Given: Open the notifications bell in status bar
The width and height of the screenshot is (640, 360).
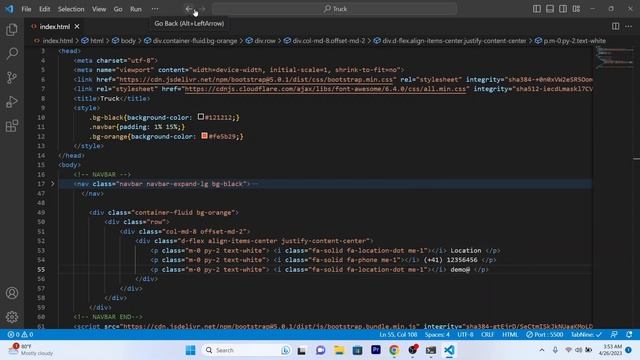Looking at the screenshot, I should [629, 334].
